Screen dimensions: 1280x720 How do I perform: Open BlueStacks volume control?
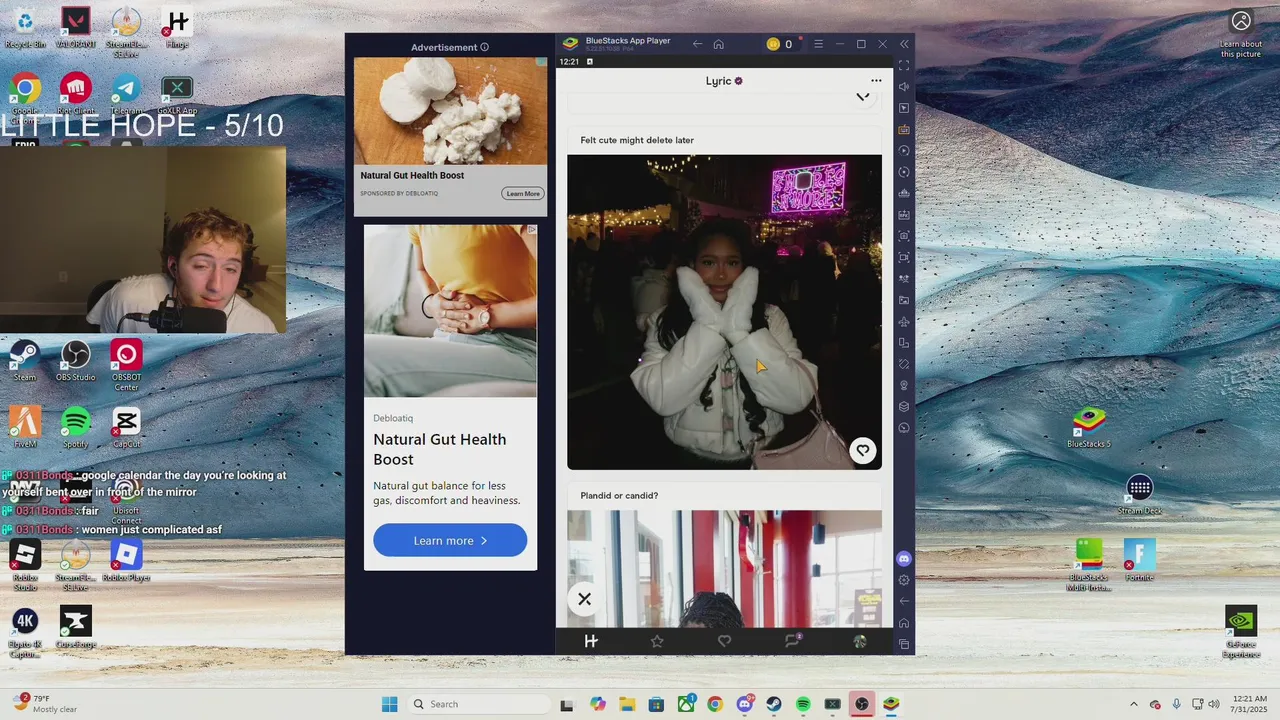pos(904,86)
